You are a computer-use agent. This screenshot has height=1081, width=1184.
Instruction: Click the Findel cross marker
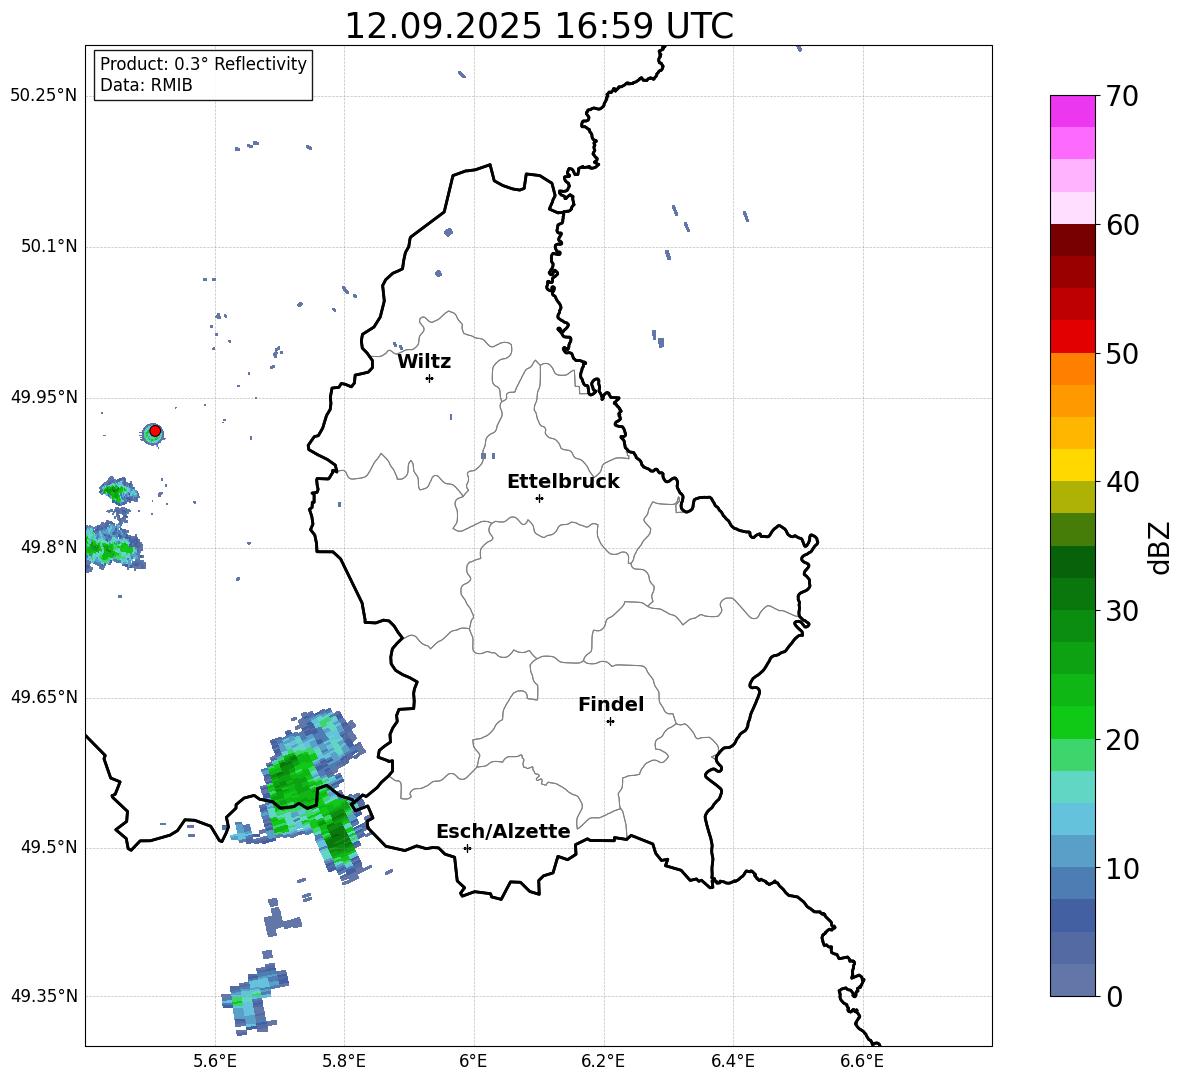[x=610, y=722]
